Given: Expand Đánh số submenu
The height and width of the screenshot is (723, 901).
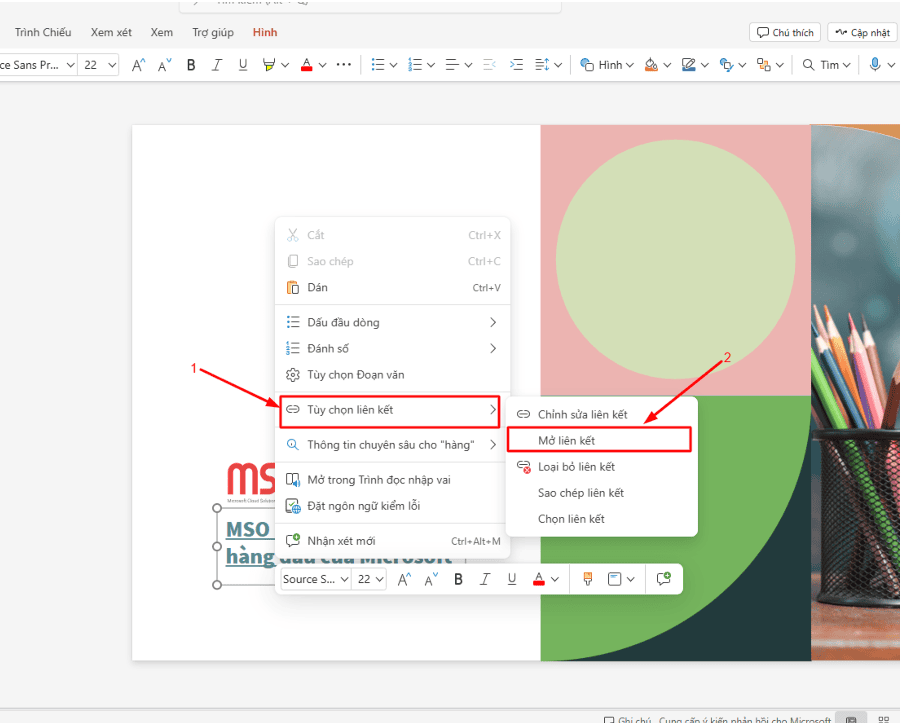Looking at the screenshot, I should click(x=393, y=348).
